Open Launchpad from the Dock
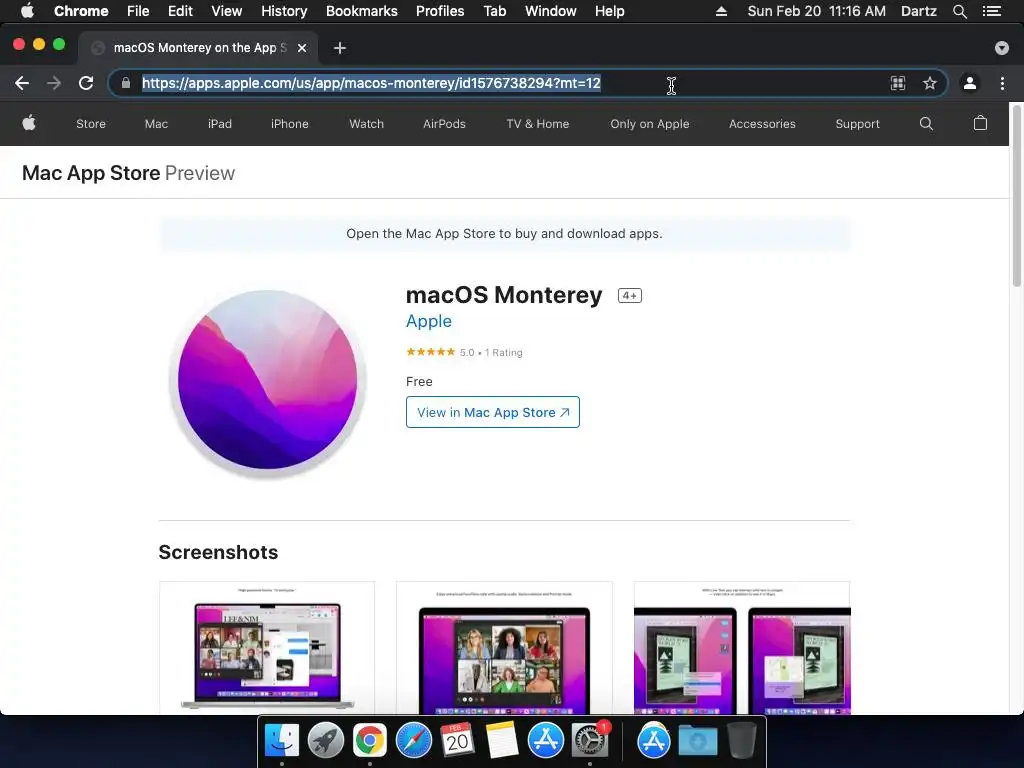The height and width of the screenshot is (768, 1024). (x=325, y=741)
